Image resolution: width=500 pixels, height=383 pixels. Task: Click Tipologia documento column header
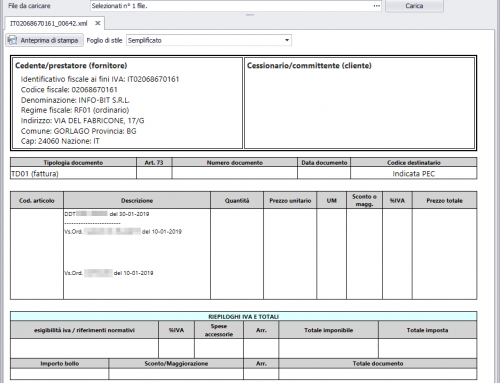pyautogui.click(x=73, y=163)
